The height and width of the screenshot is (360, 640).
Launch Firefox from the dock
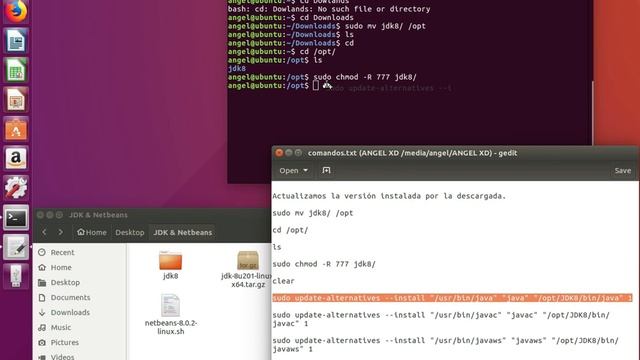pos(16,10)
